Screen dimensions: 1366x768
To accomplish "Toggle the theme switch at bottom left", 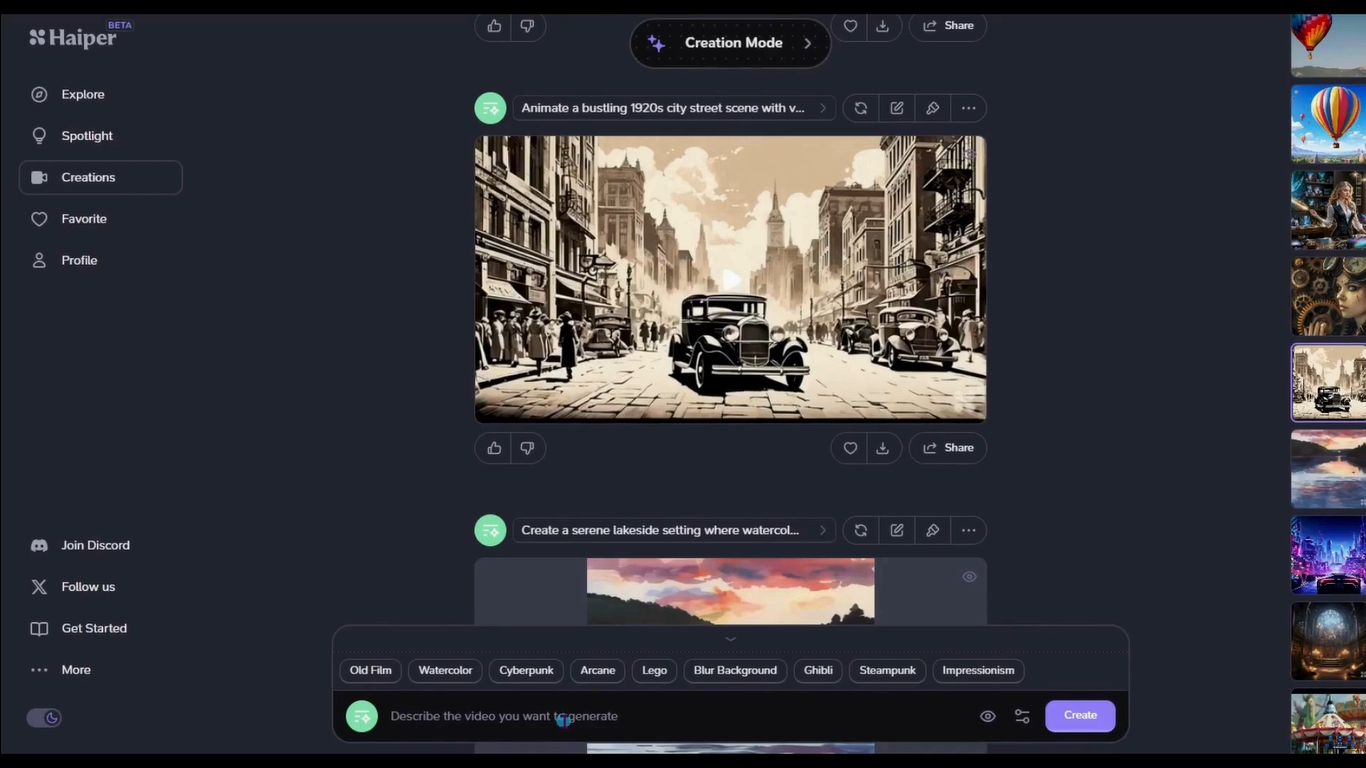I will (44, 717).
